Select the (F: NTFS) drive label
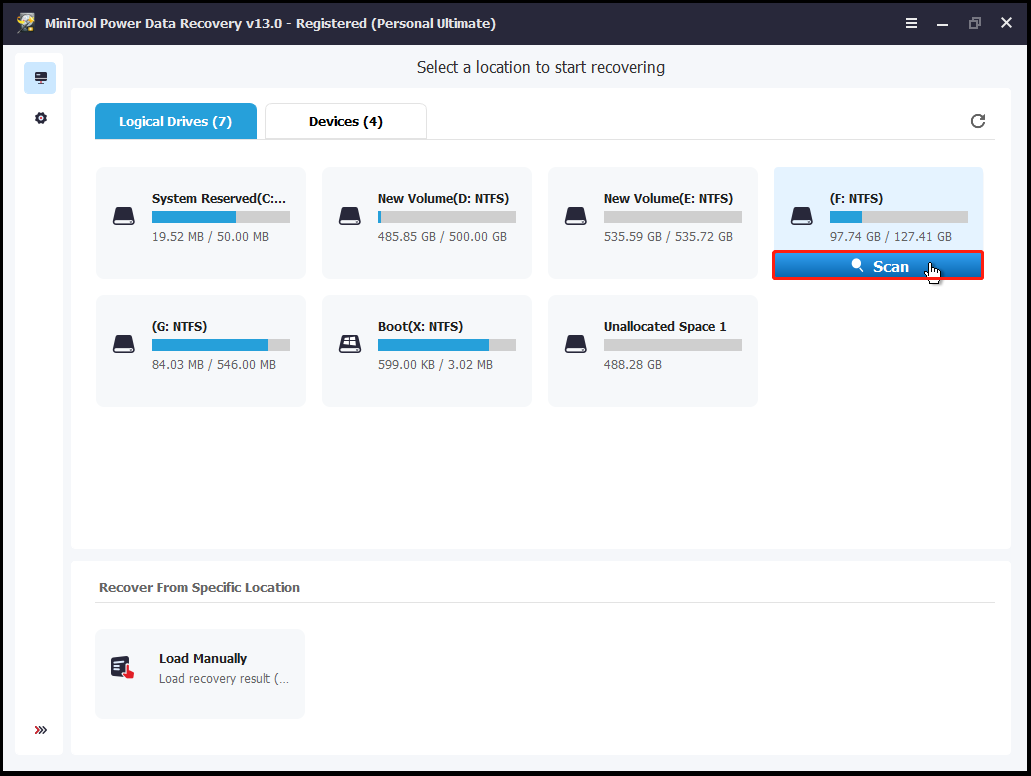Viewport: 1031px width, 776px height. 856,199
